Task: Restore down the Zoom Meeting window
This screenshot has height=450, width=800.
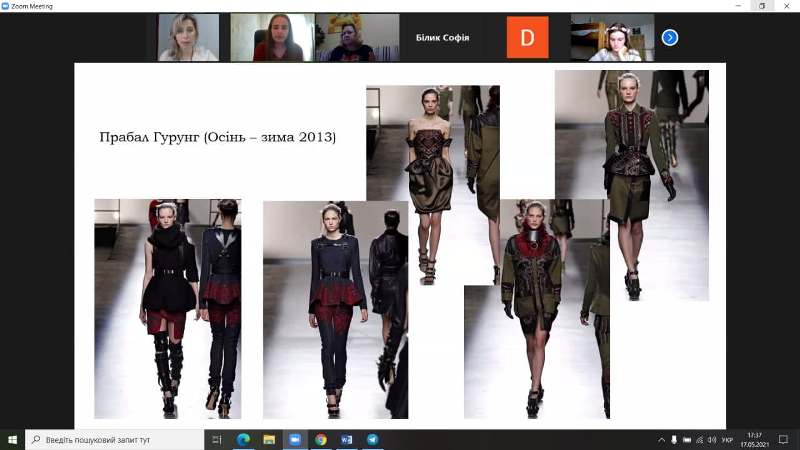Action: pyautogui.click(x=762, y=6)
